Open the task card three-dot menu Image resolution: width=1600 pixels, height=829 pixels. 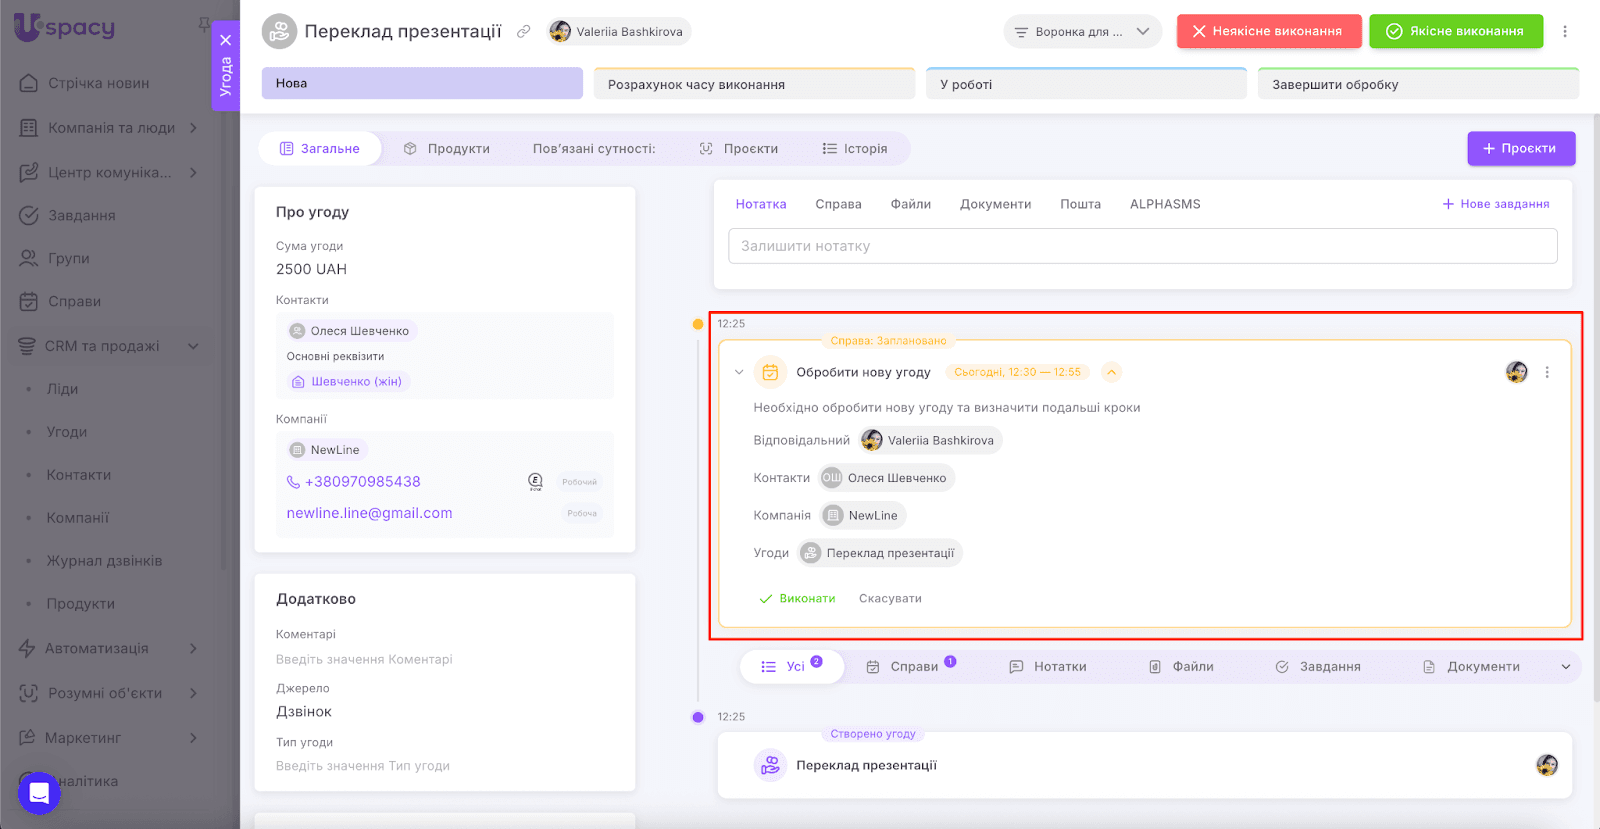pos(1547,372)
